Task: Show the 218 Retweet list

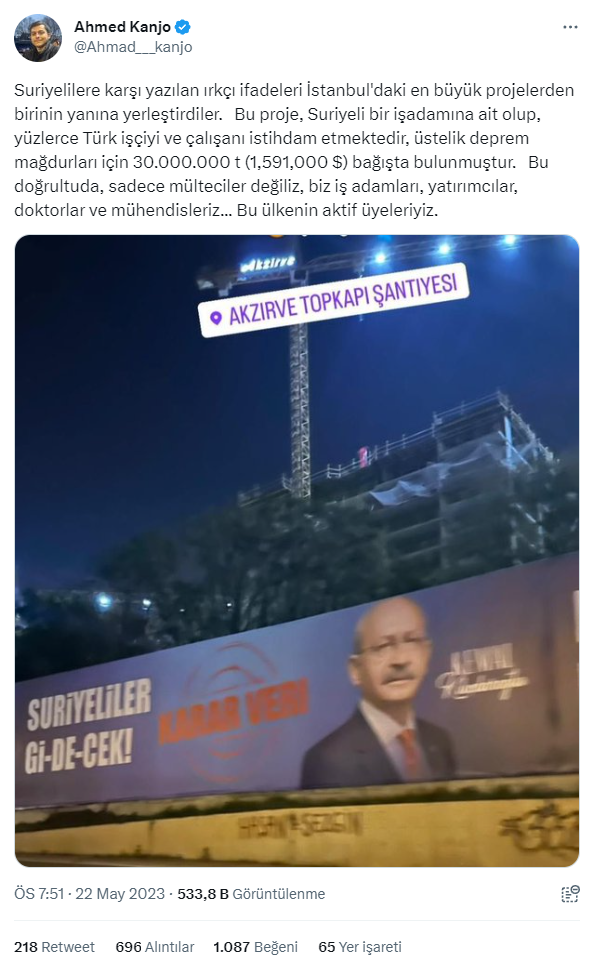Action: point(55,947)
